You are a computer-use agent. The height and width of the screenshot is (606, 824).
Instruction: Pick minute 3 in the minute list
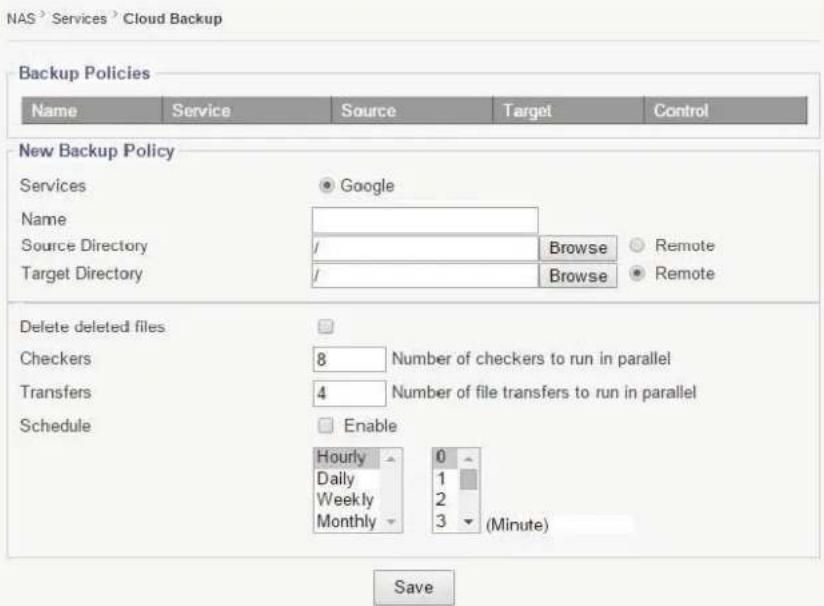coord(445,521)
